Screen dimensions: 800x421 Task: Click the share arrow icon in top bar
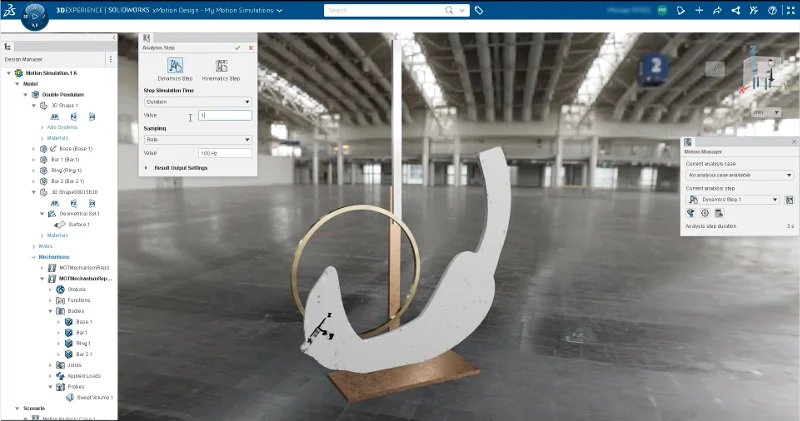tap(715, 10)
